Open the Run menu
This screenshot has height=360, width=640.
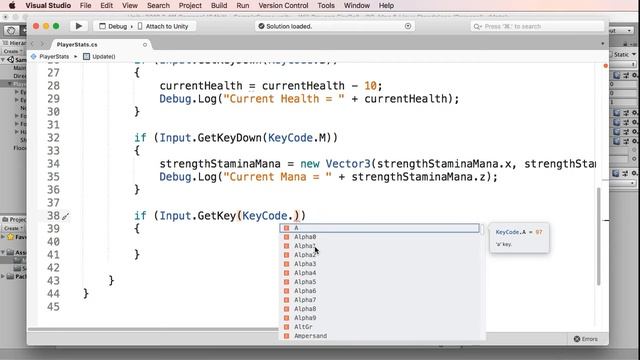pyautogui.click(x=243, y=5)
